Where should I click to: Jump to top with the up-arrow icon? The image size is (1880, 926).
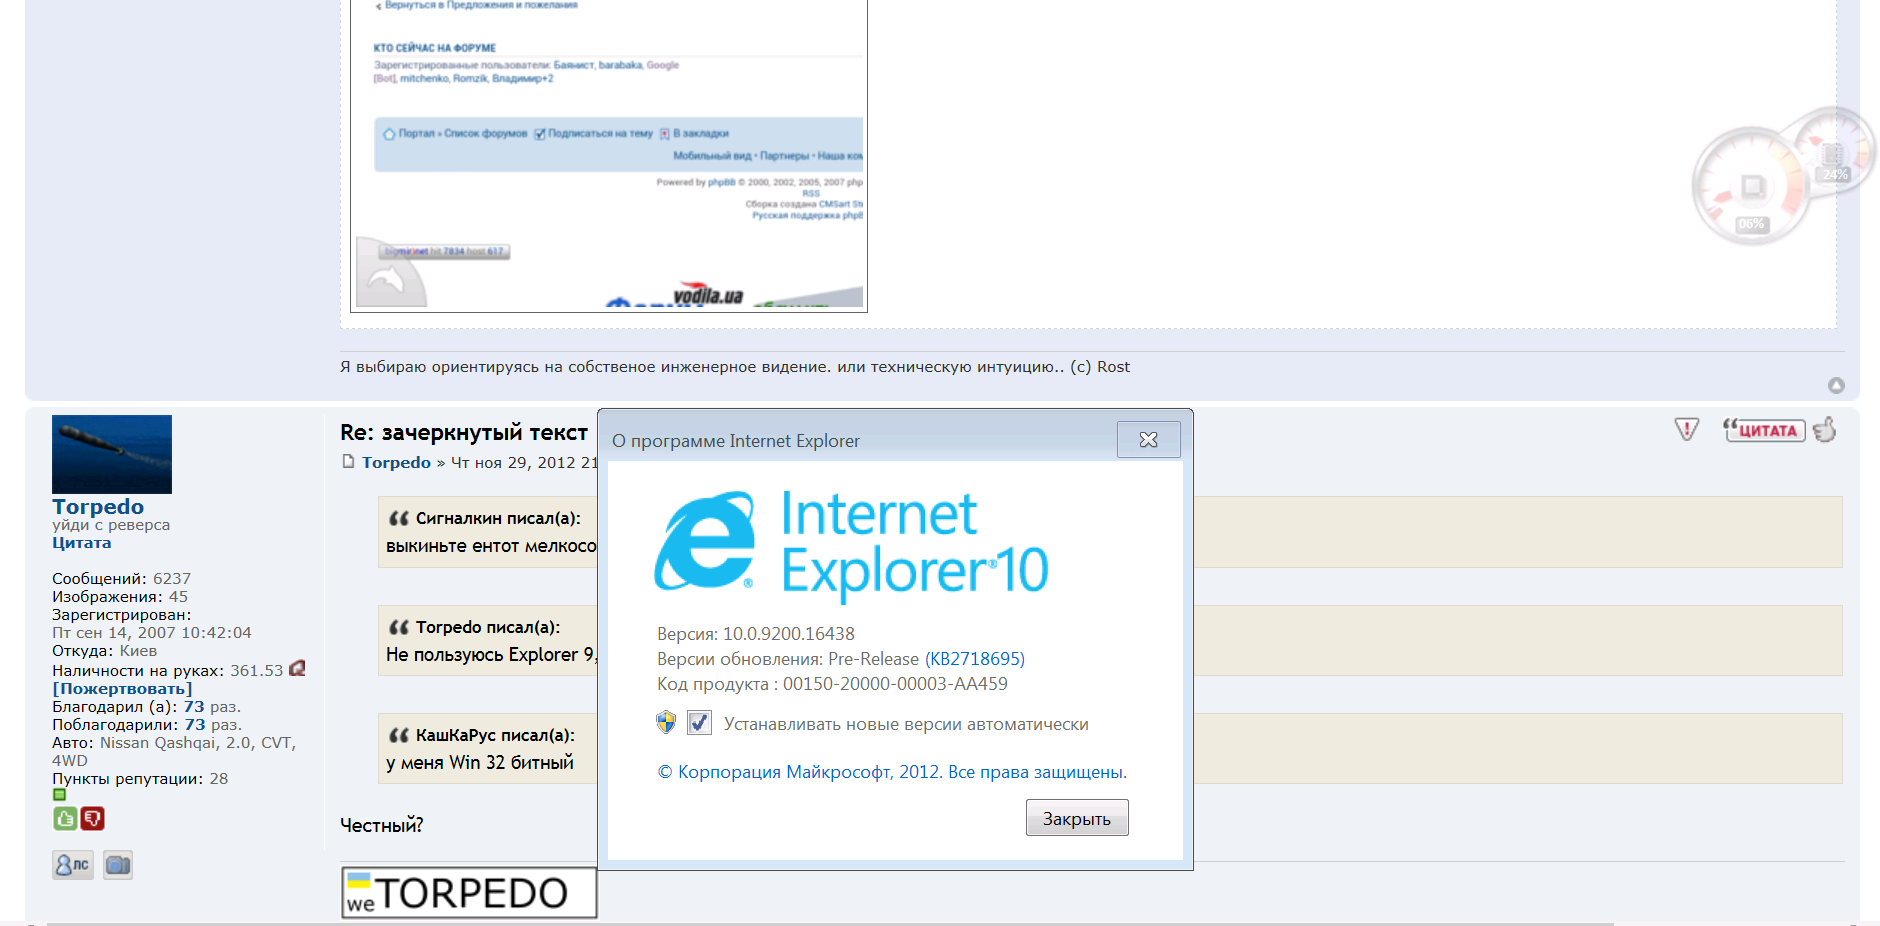tap(1836, 386)
